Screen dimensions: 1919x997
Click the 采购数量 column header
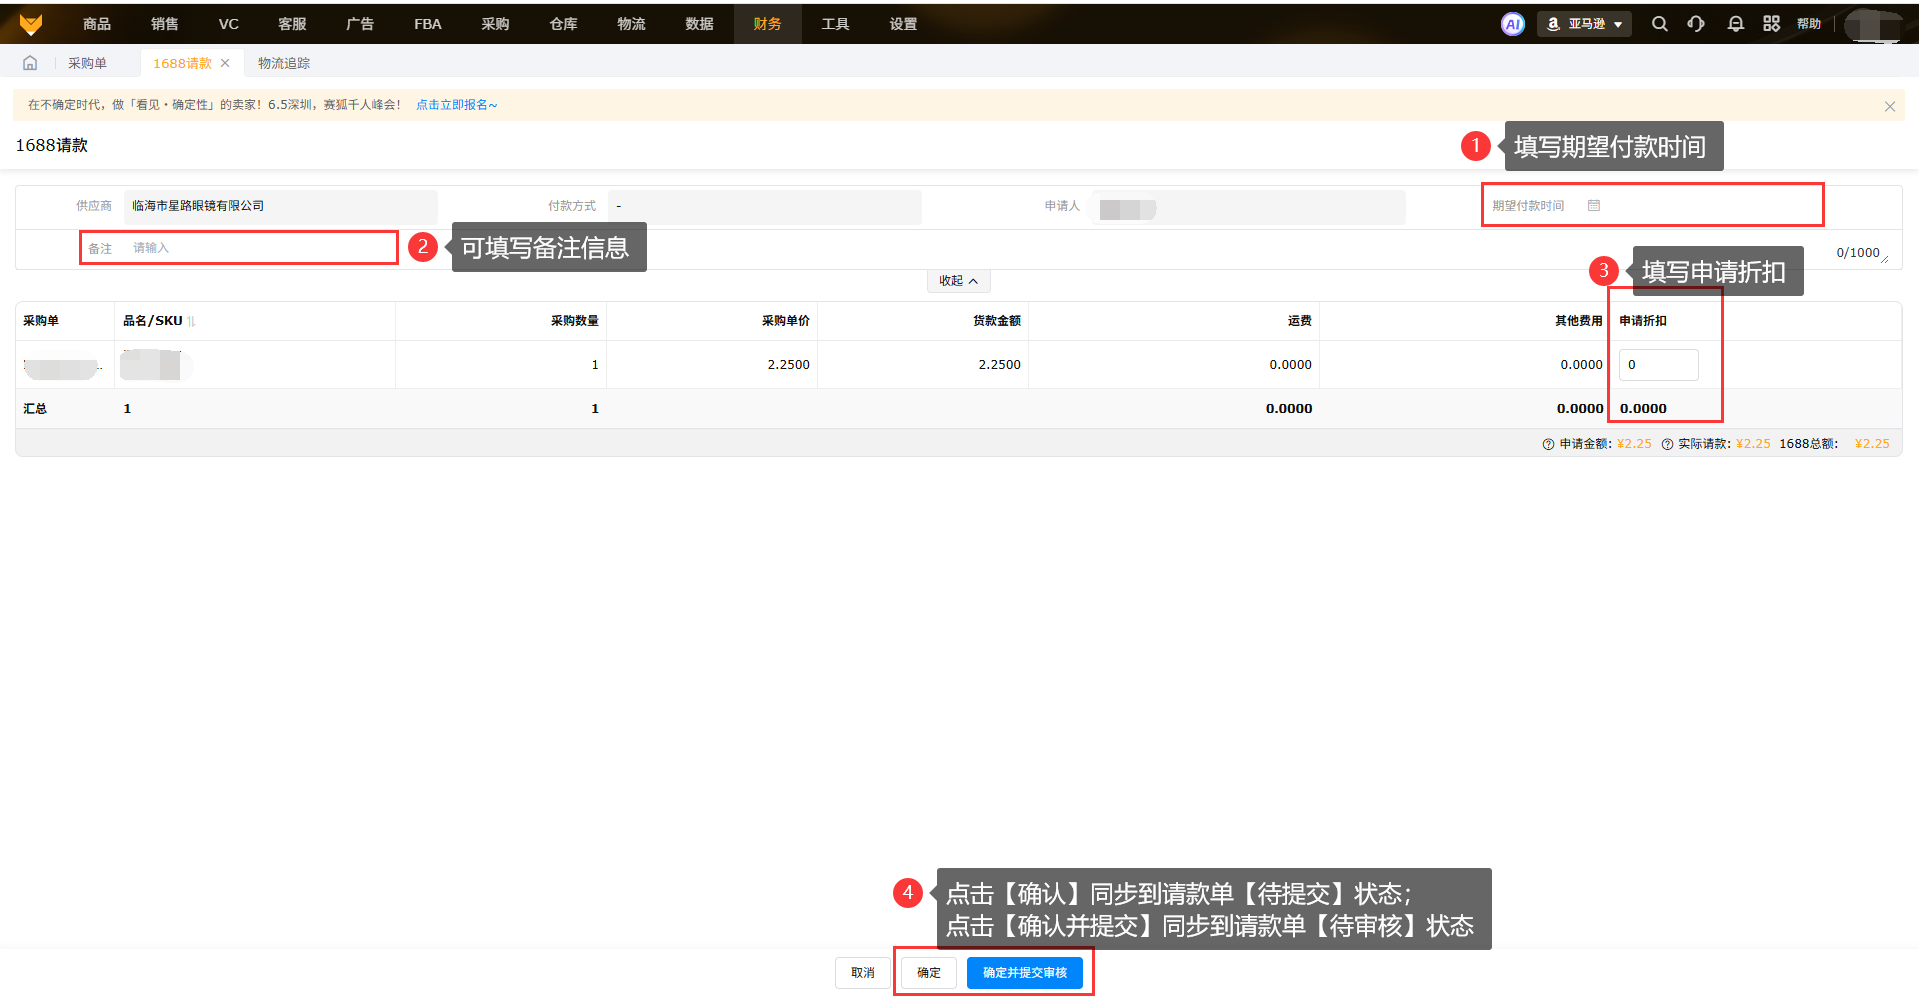(x=575, y=321)
